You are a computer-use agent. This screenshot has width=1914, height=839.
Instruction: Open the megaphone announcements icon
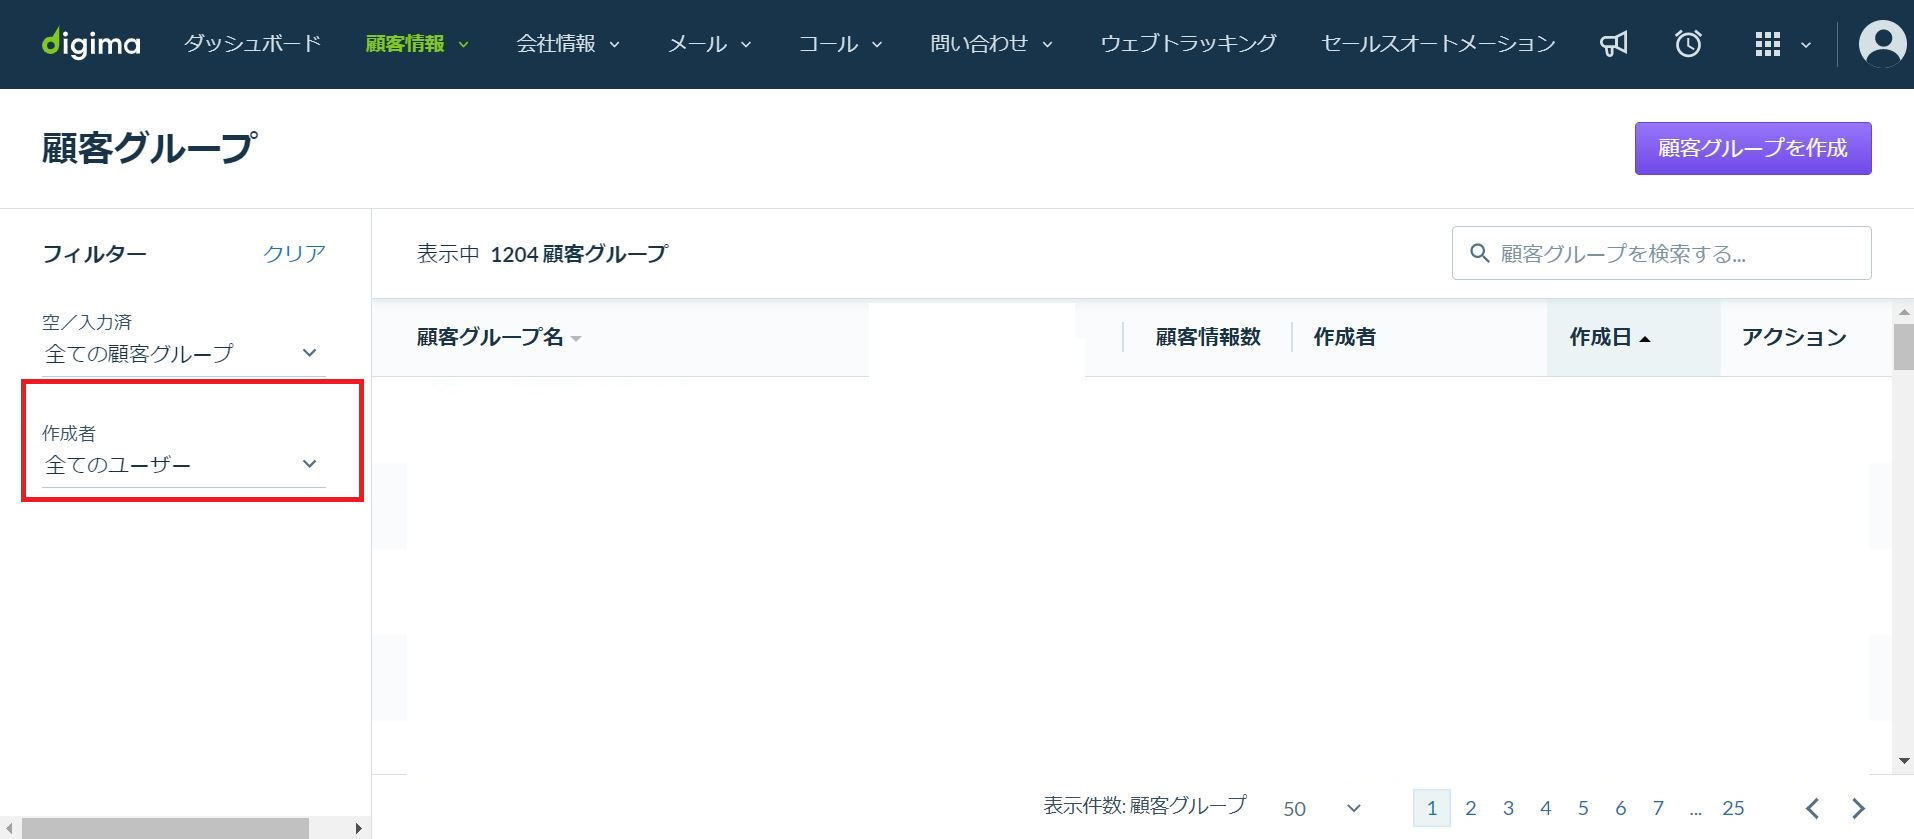pos(1613,44)
